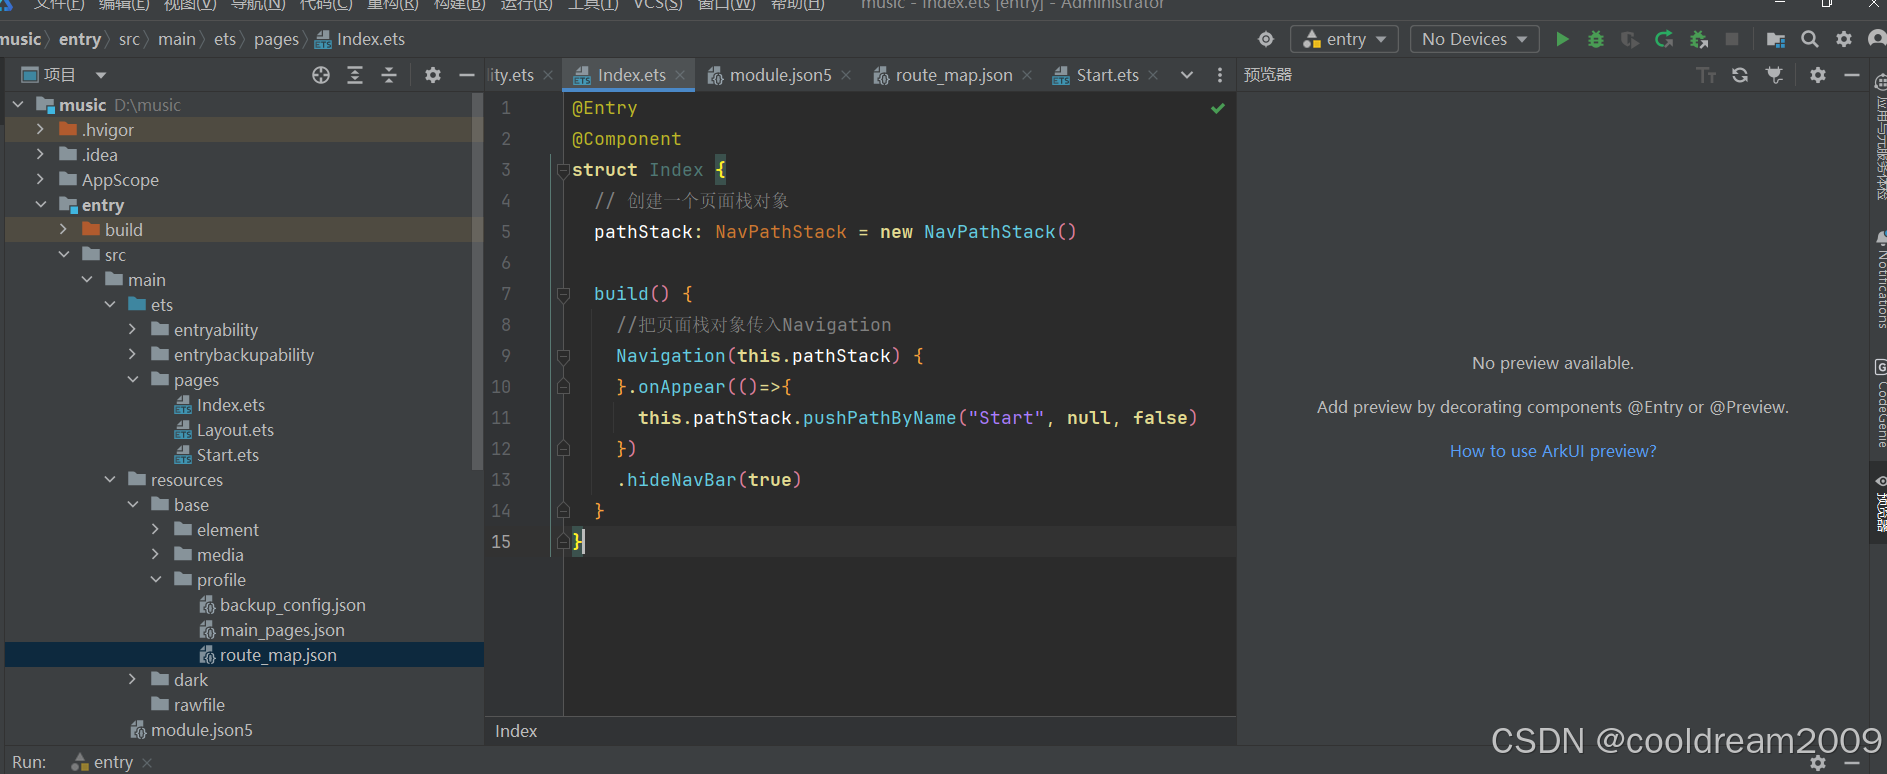Select main_pages.json in the project tree
This screenshot has width=1887, height=774.
(282, 630)
